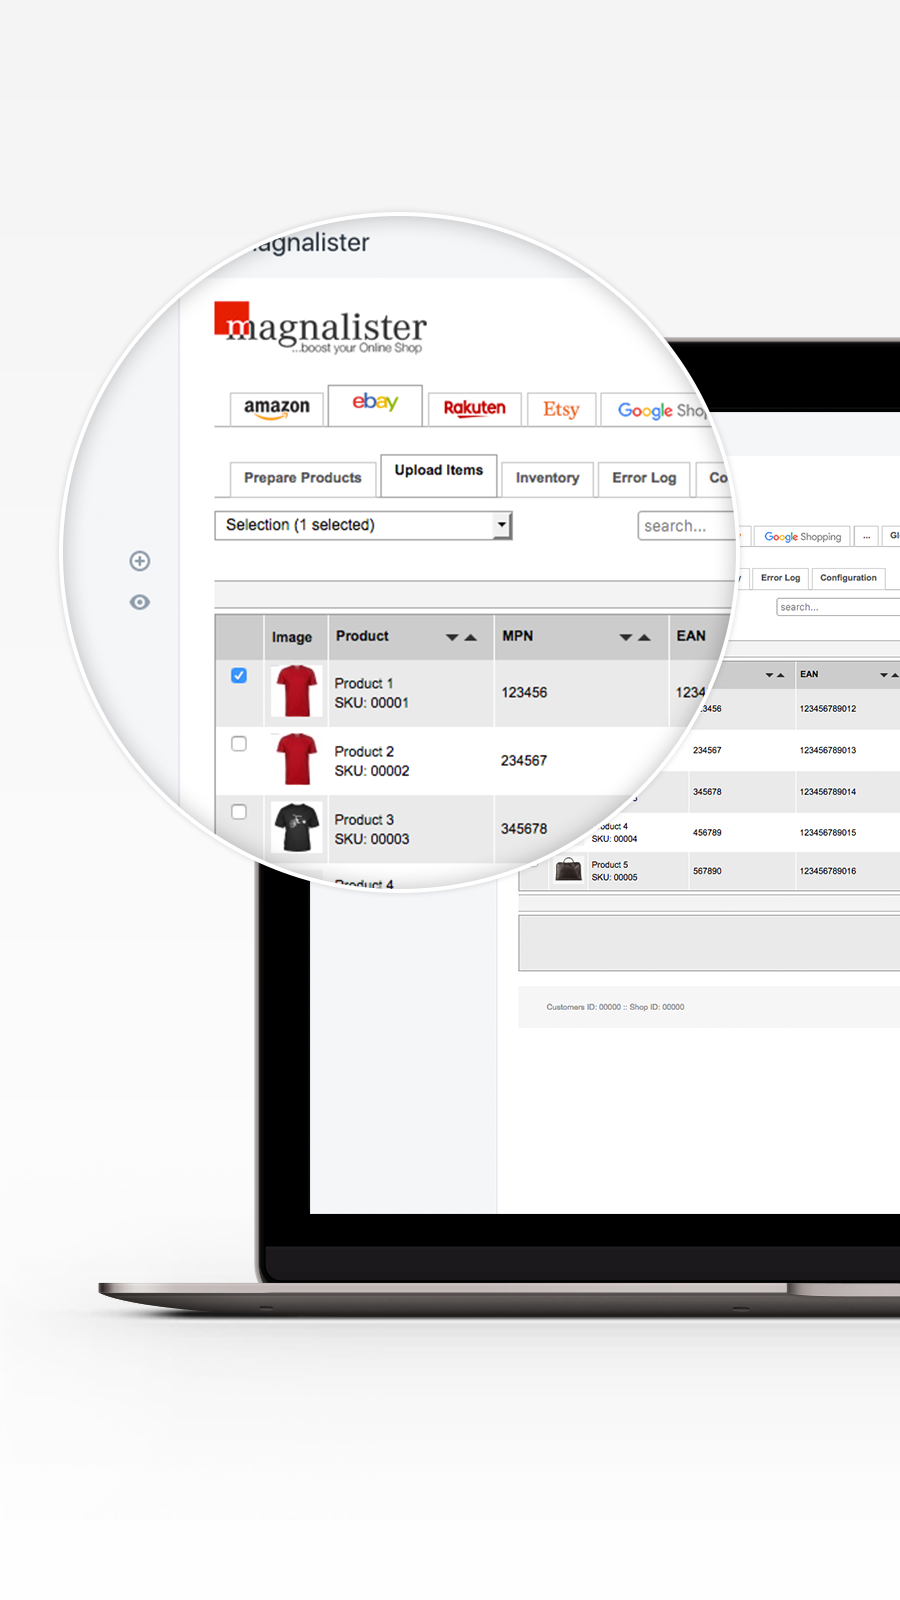This screenshot has width=900, height=1600.
Task: Click SKU: 00003 text
Action: (x=371, y=839)
